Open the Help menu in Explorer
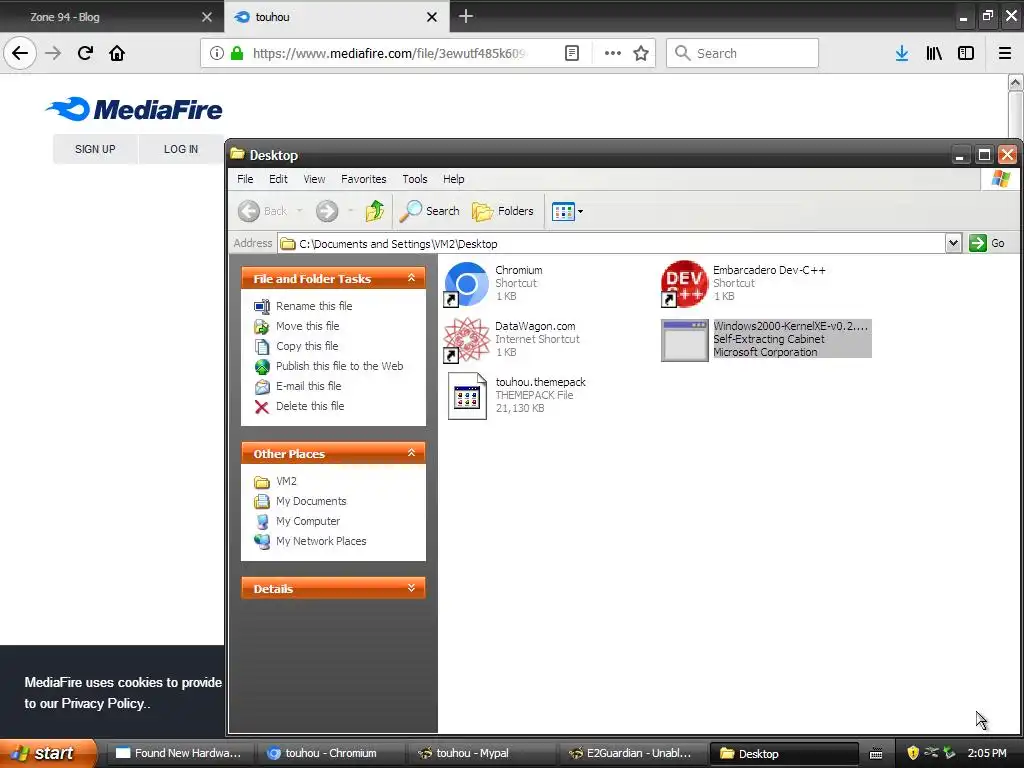This screenshot has width=1024, height=768. (x=454, y=179)
